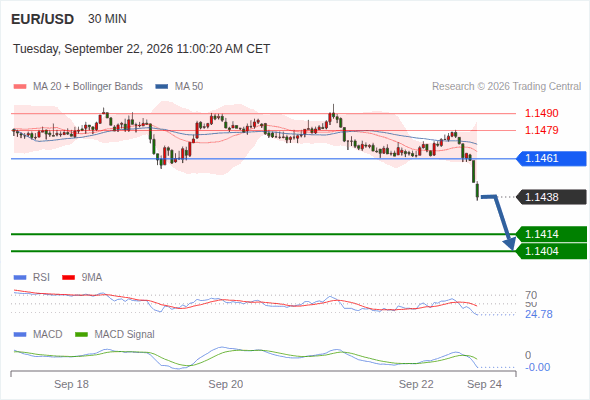Click the Sep 18 date axis label
This screenshot has width=590, height=400.
point(71,384)
